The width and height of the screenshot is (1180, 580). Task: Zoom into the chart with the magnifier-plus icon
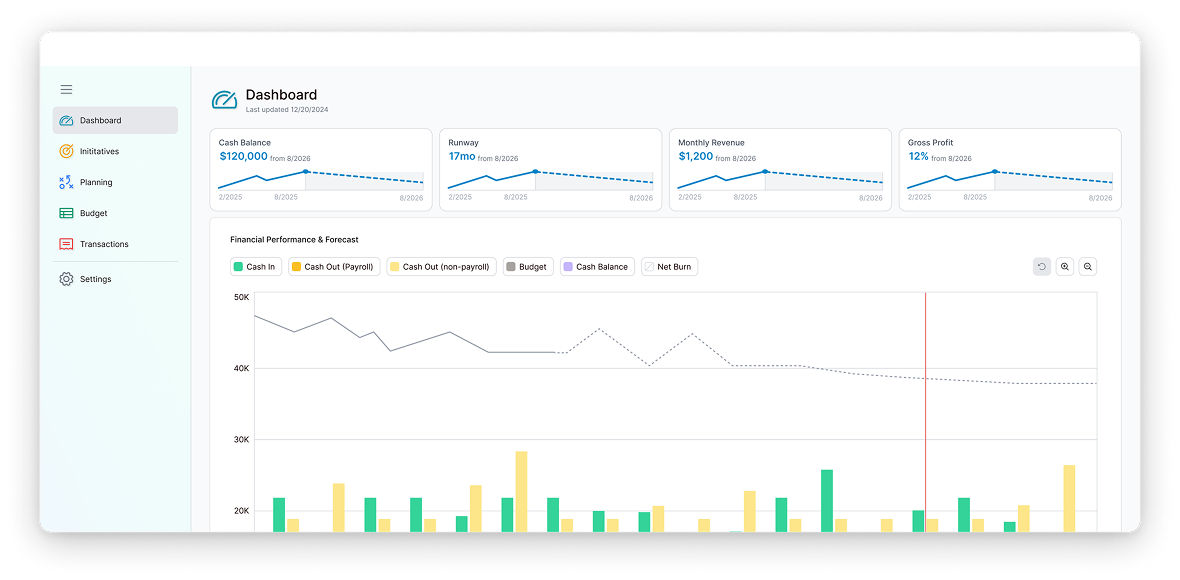click(1064, 266)
